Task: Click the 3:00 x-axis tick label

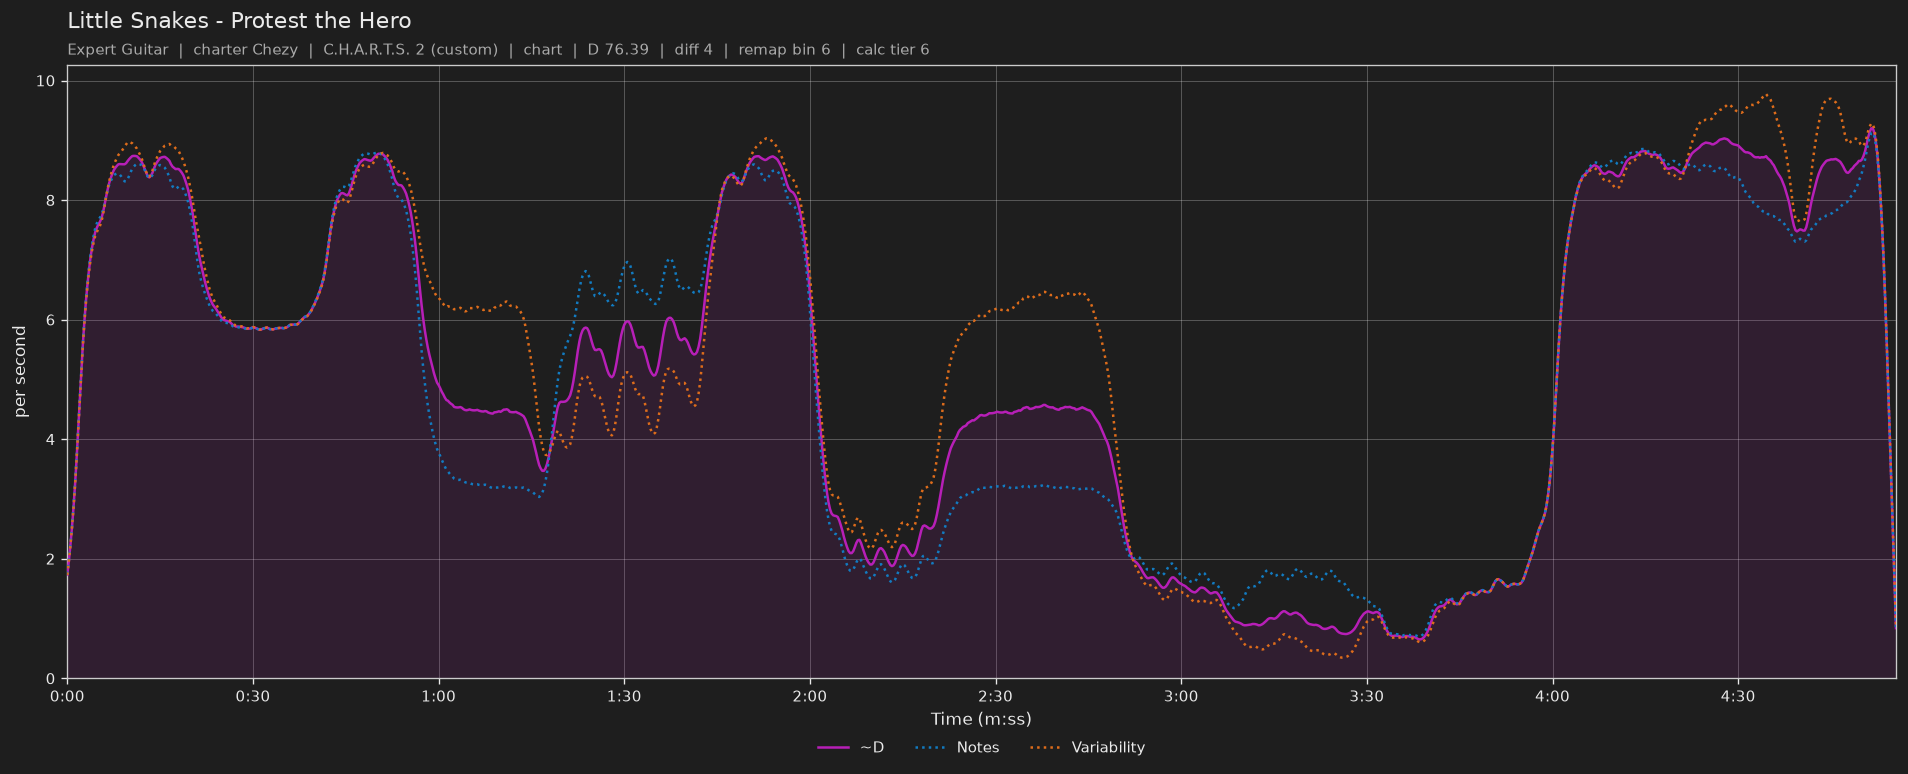Action: (1181, 696)
